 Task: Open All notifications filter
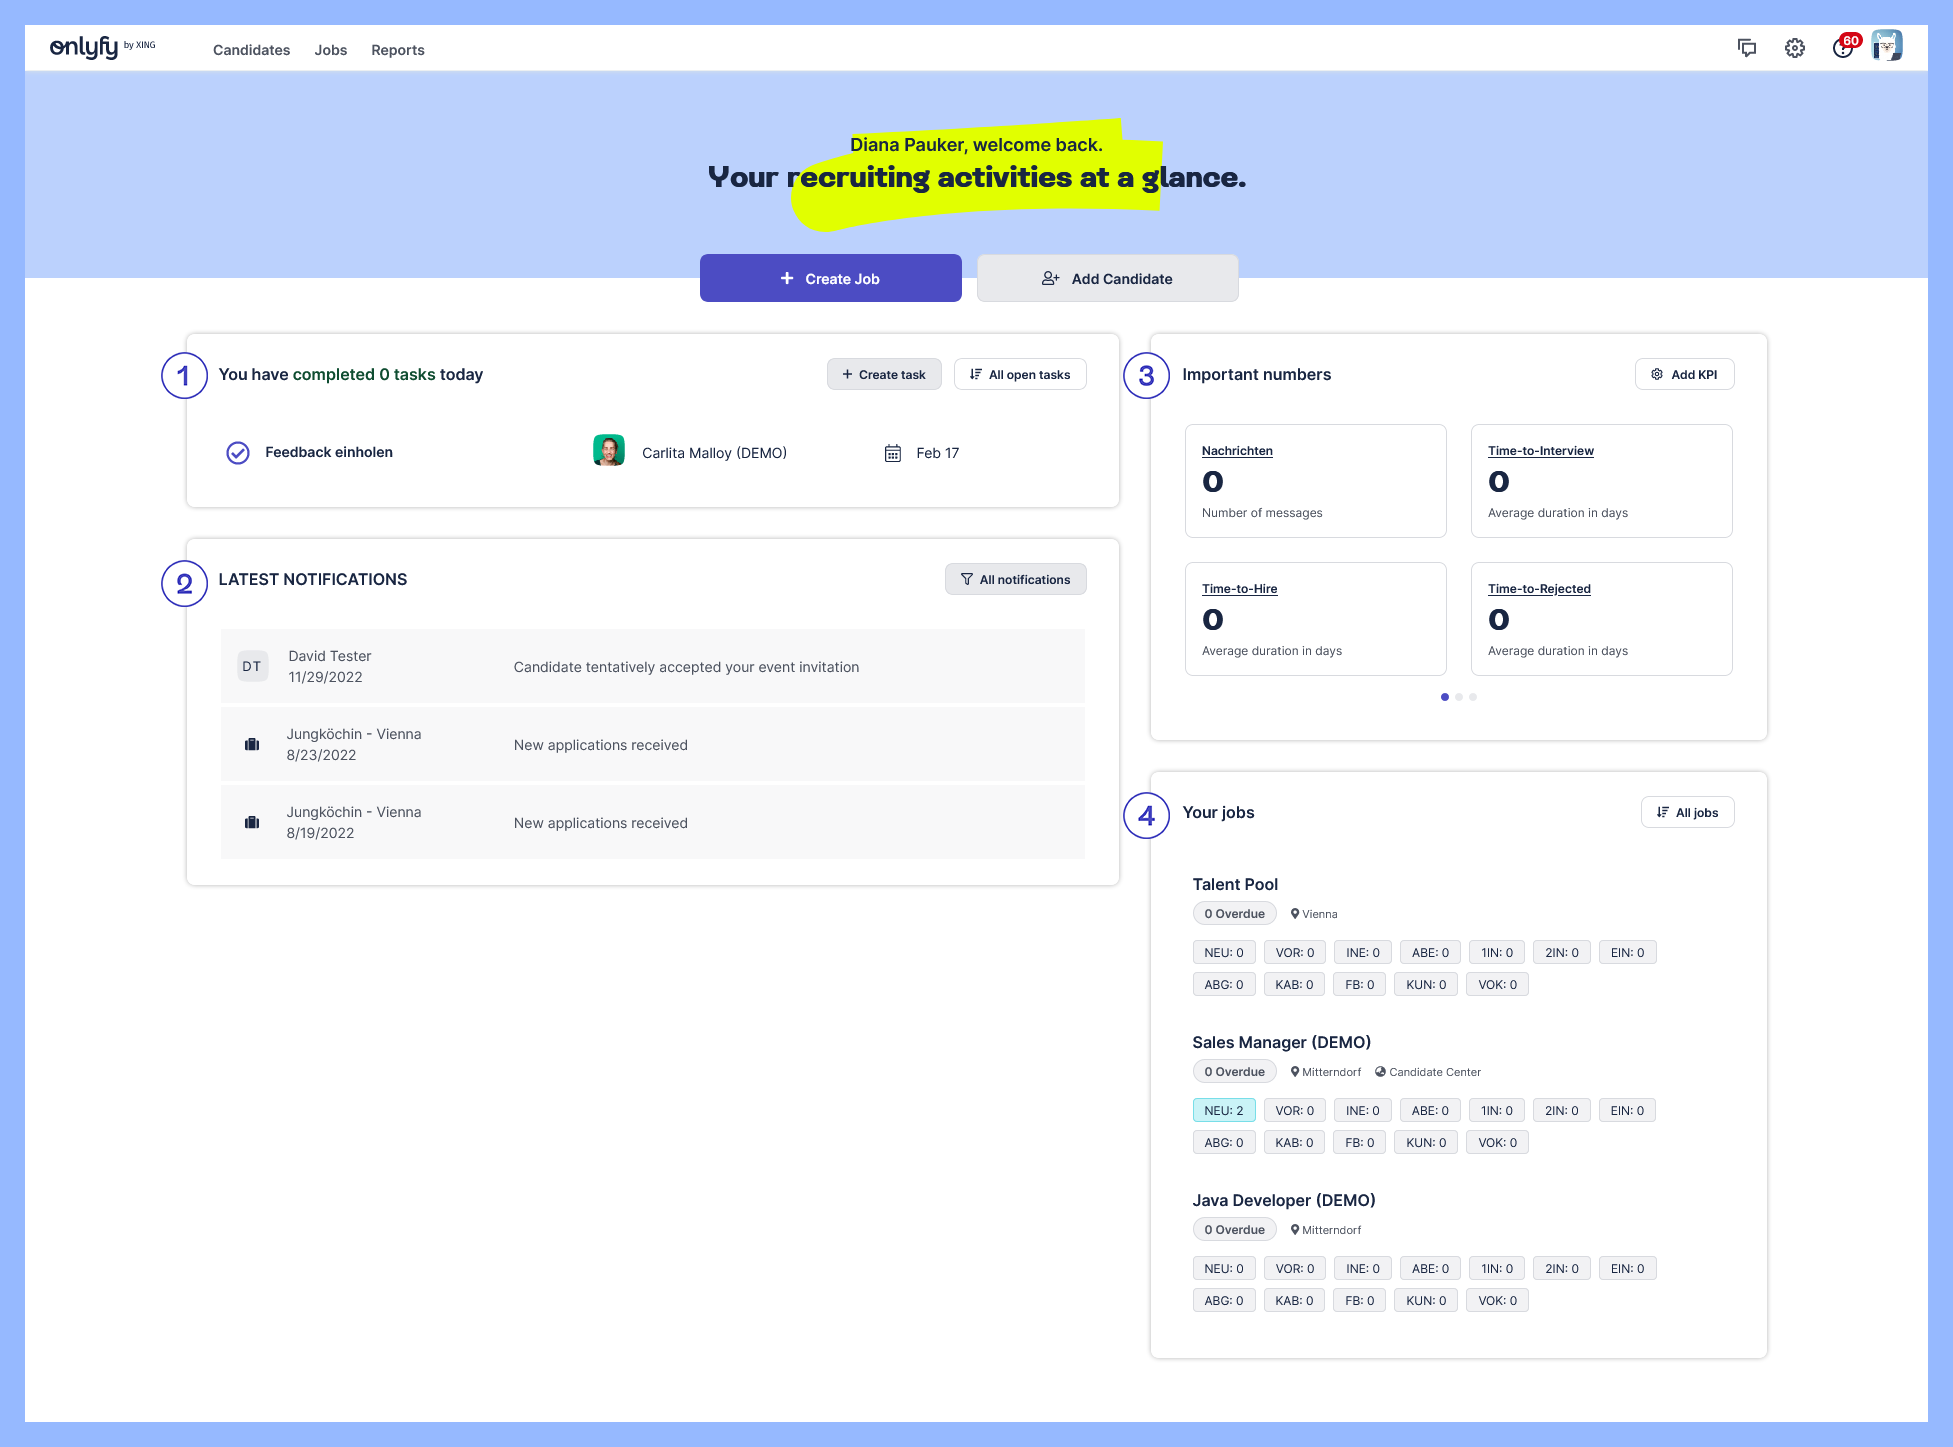tap(1015, 579)
